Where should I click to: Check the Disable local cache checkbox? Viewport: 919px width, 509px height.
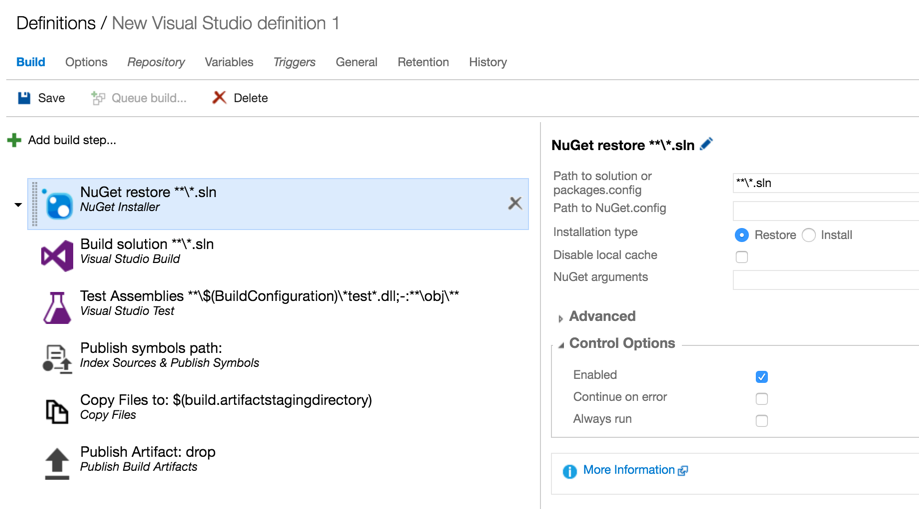(742, 257)
